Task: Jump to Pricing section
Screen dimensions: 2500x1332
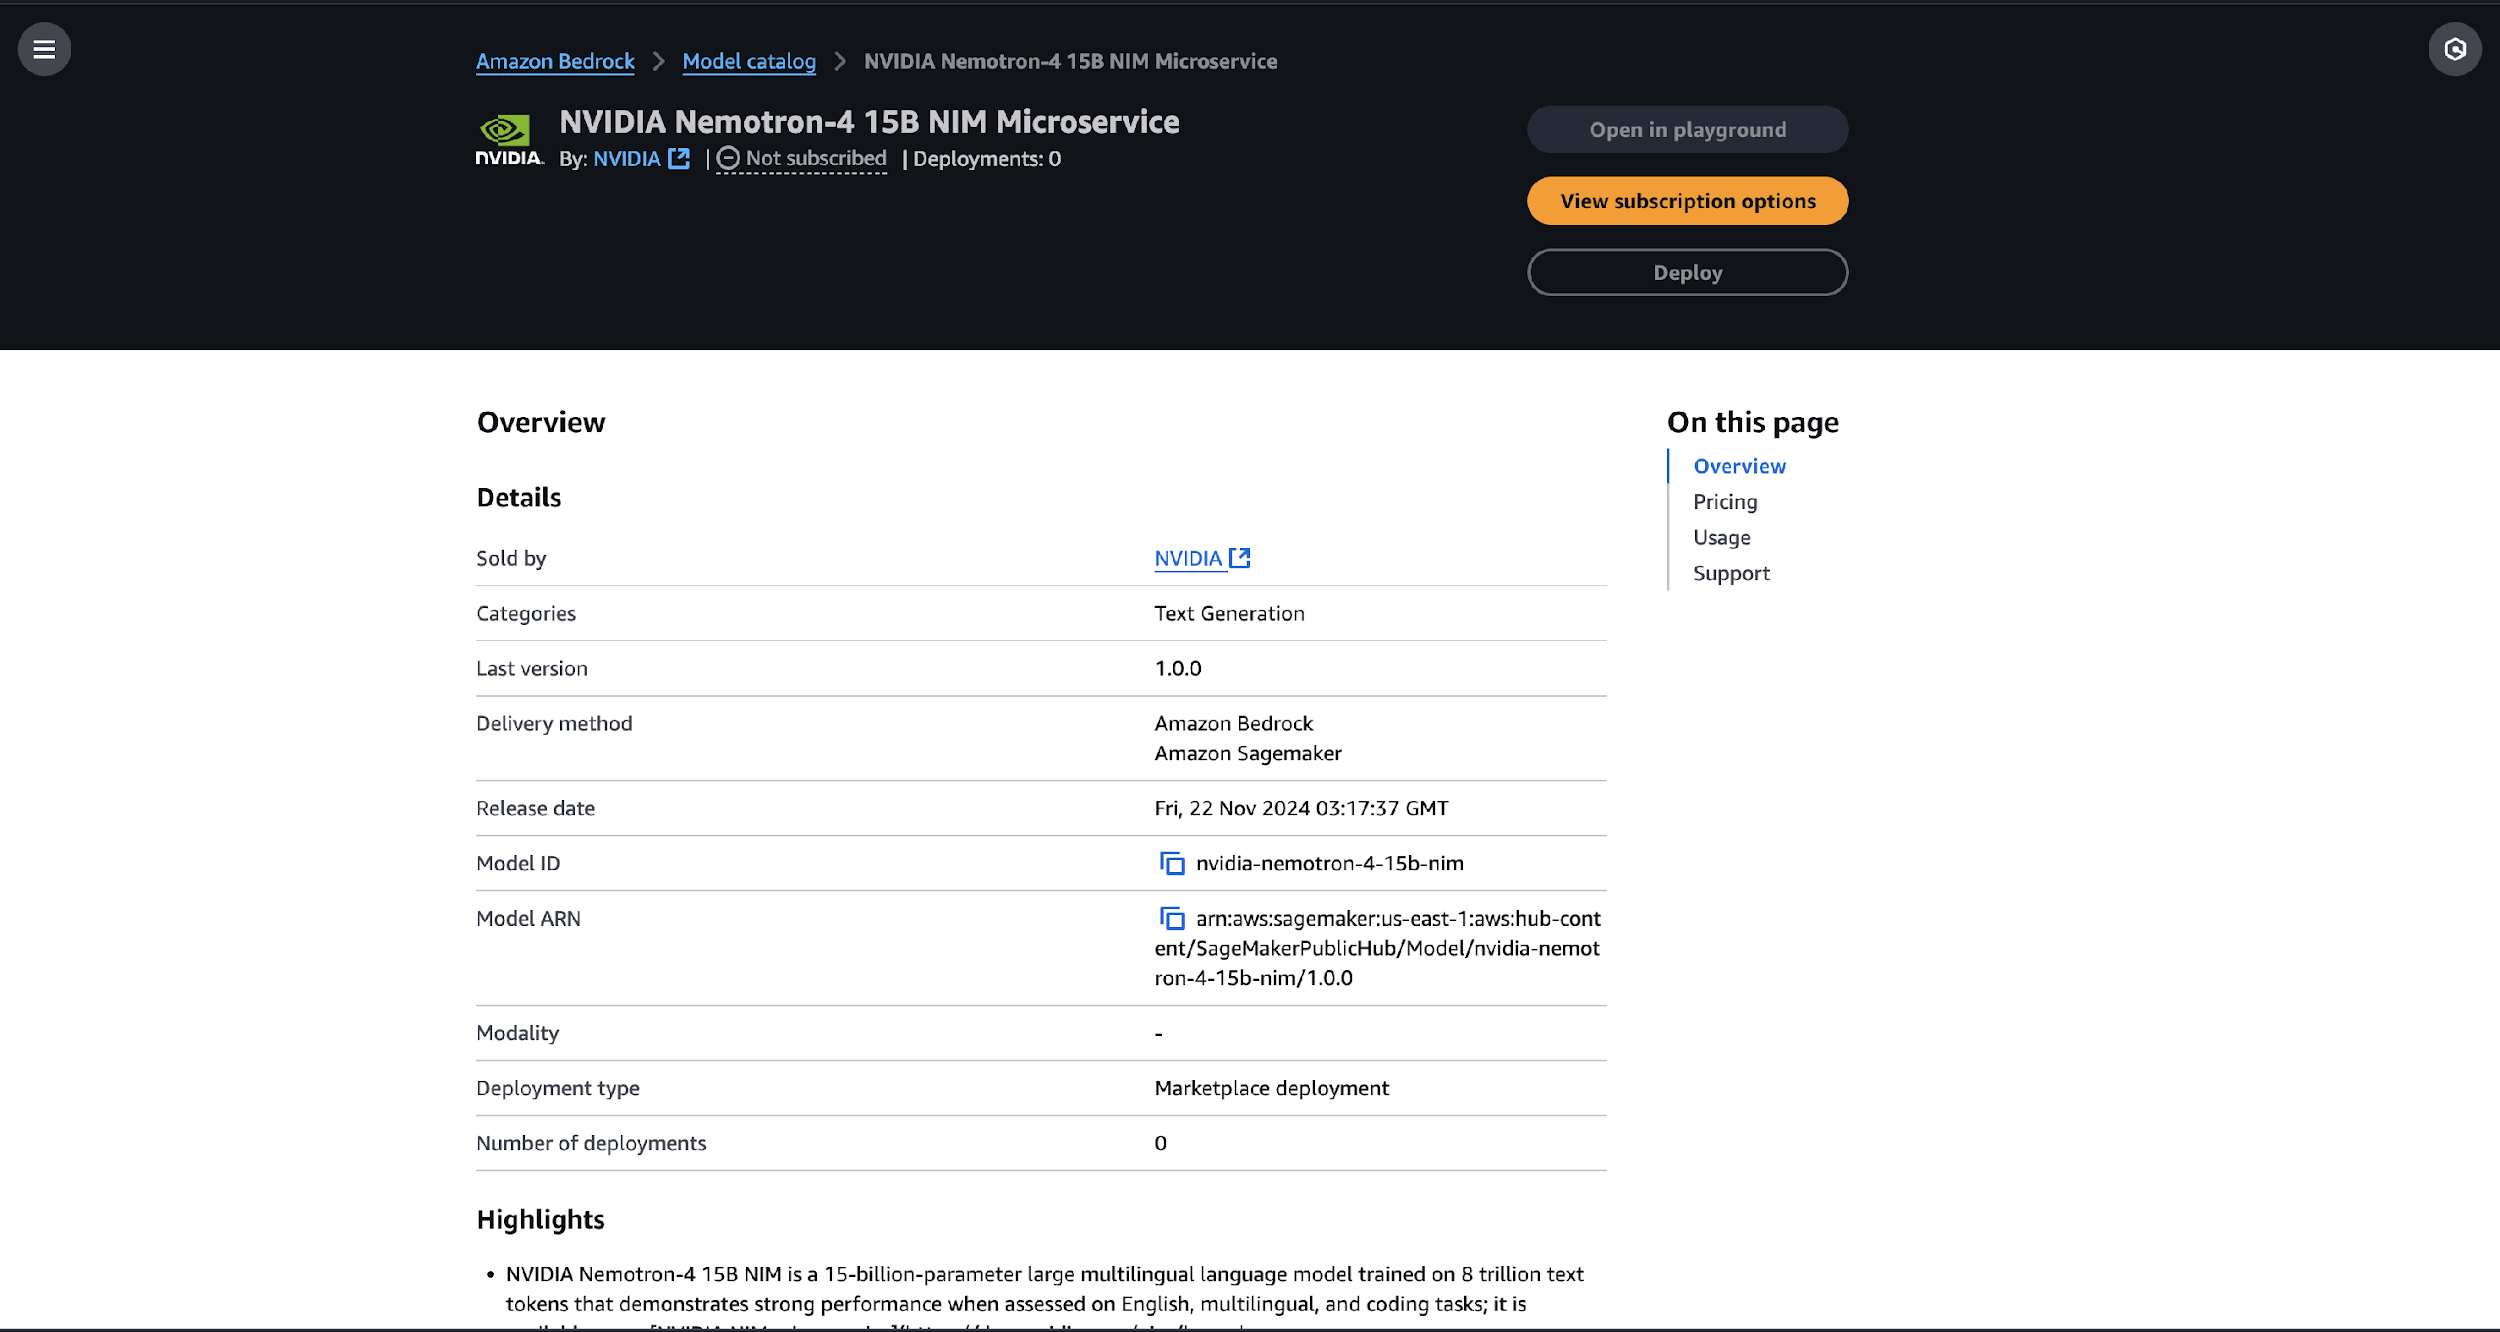Action: (1724, 502)
